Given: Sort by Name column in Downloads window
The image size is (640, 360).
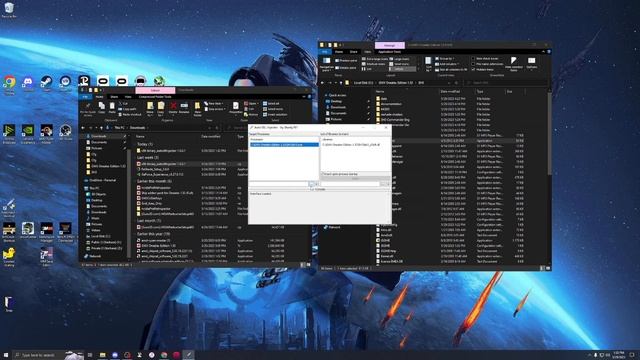Looking at the screenshot, I should click(x=140, y=136).
